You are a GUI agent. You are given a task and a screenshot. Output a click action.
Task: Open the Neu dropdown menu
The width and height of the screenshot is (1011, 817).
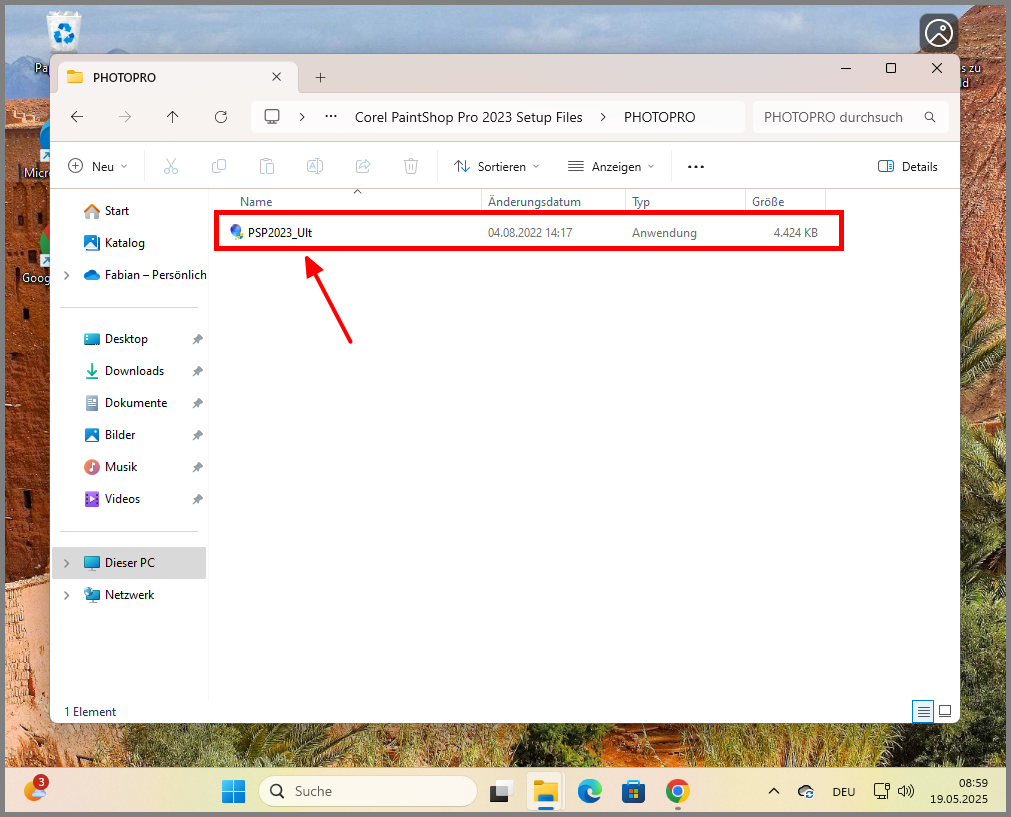pyautogui.click(x=97, y=166)
